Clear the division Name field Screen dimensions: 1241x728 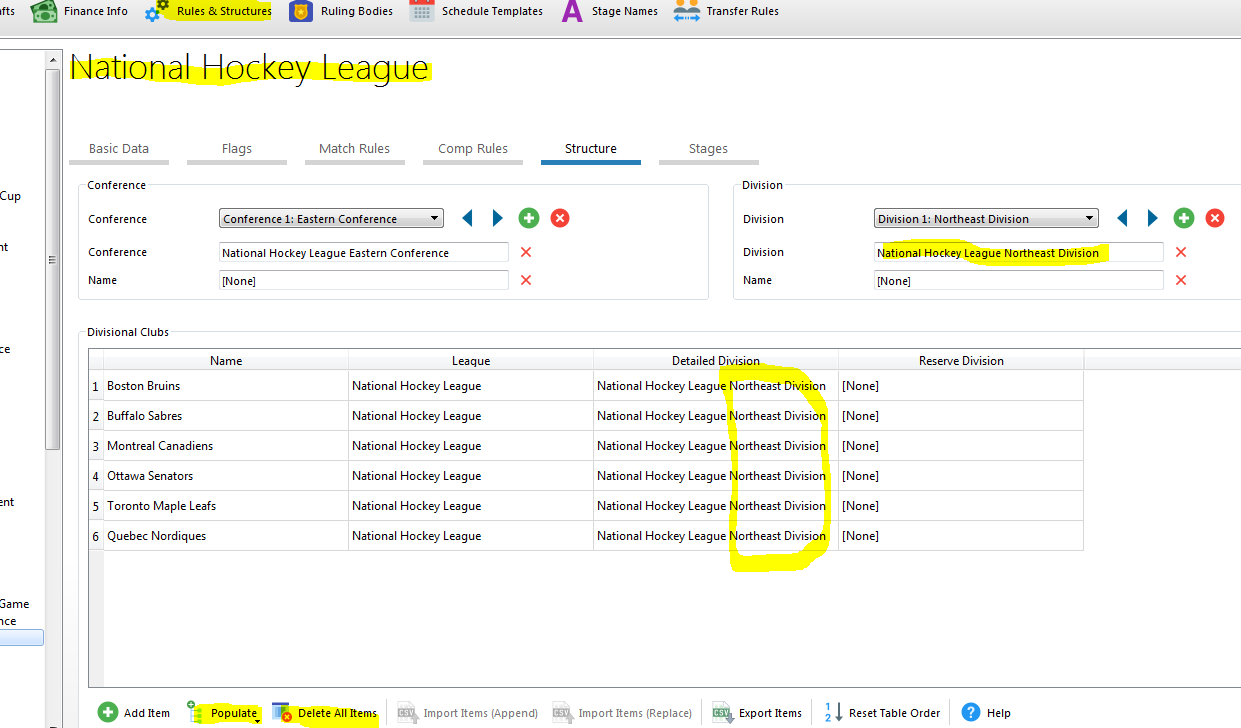[x=1181, y=280]
